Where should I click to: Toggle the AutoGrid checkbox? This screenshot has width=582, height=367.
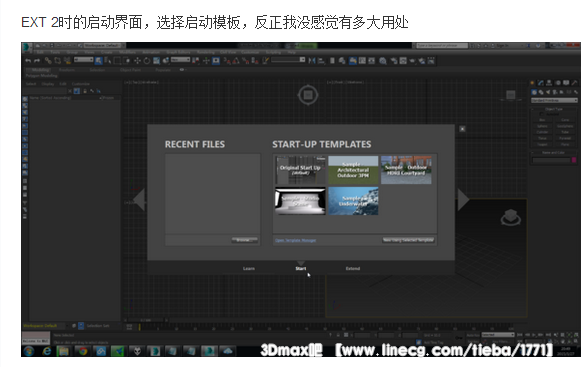(x=542, y=114)
